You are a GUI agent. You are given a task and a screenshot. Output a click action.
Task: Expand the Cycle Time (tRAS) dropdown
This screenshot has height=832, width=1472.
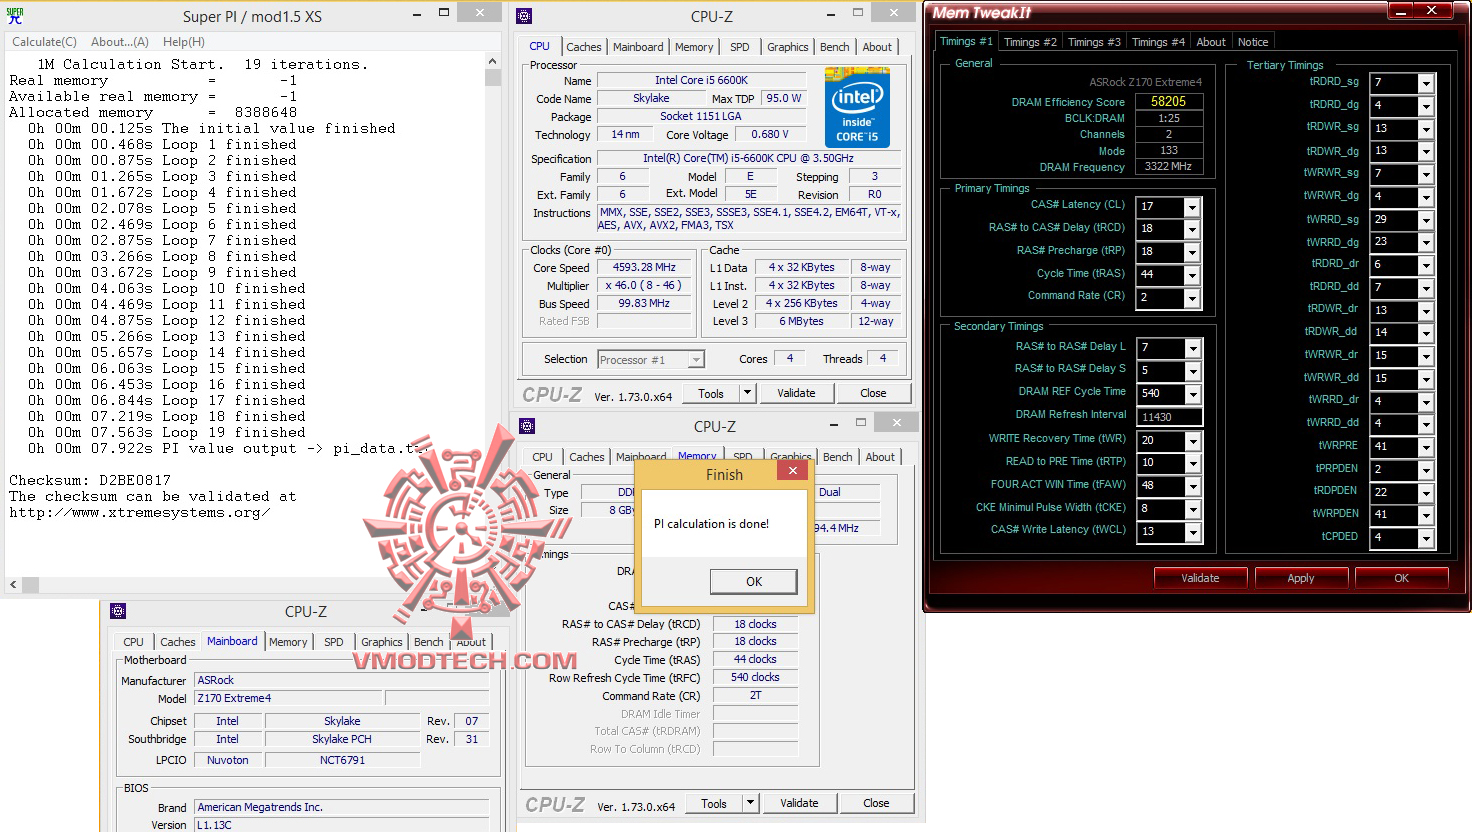click(1192, 276)
